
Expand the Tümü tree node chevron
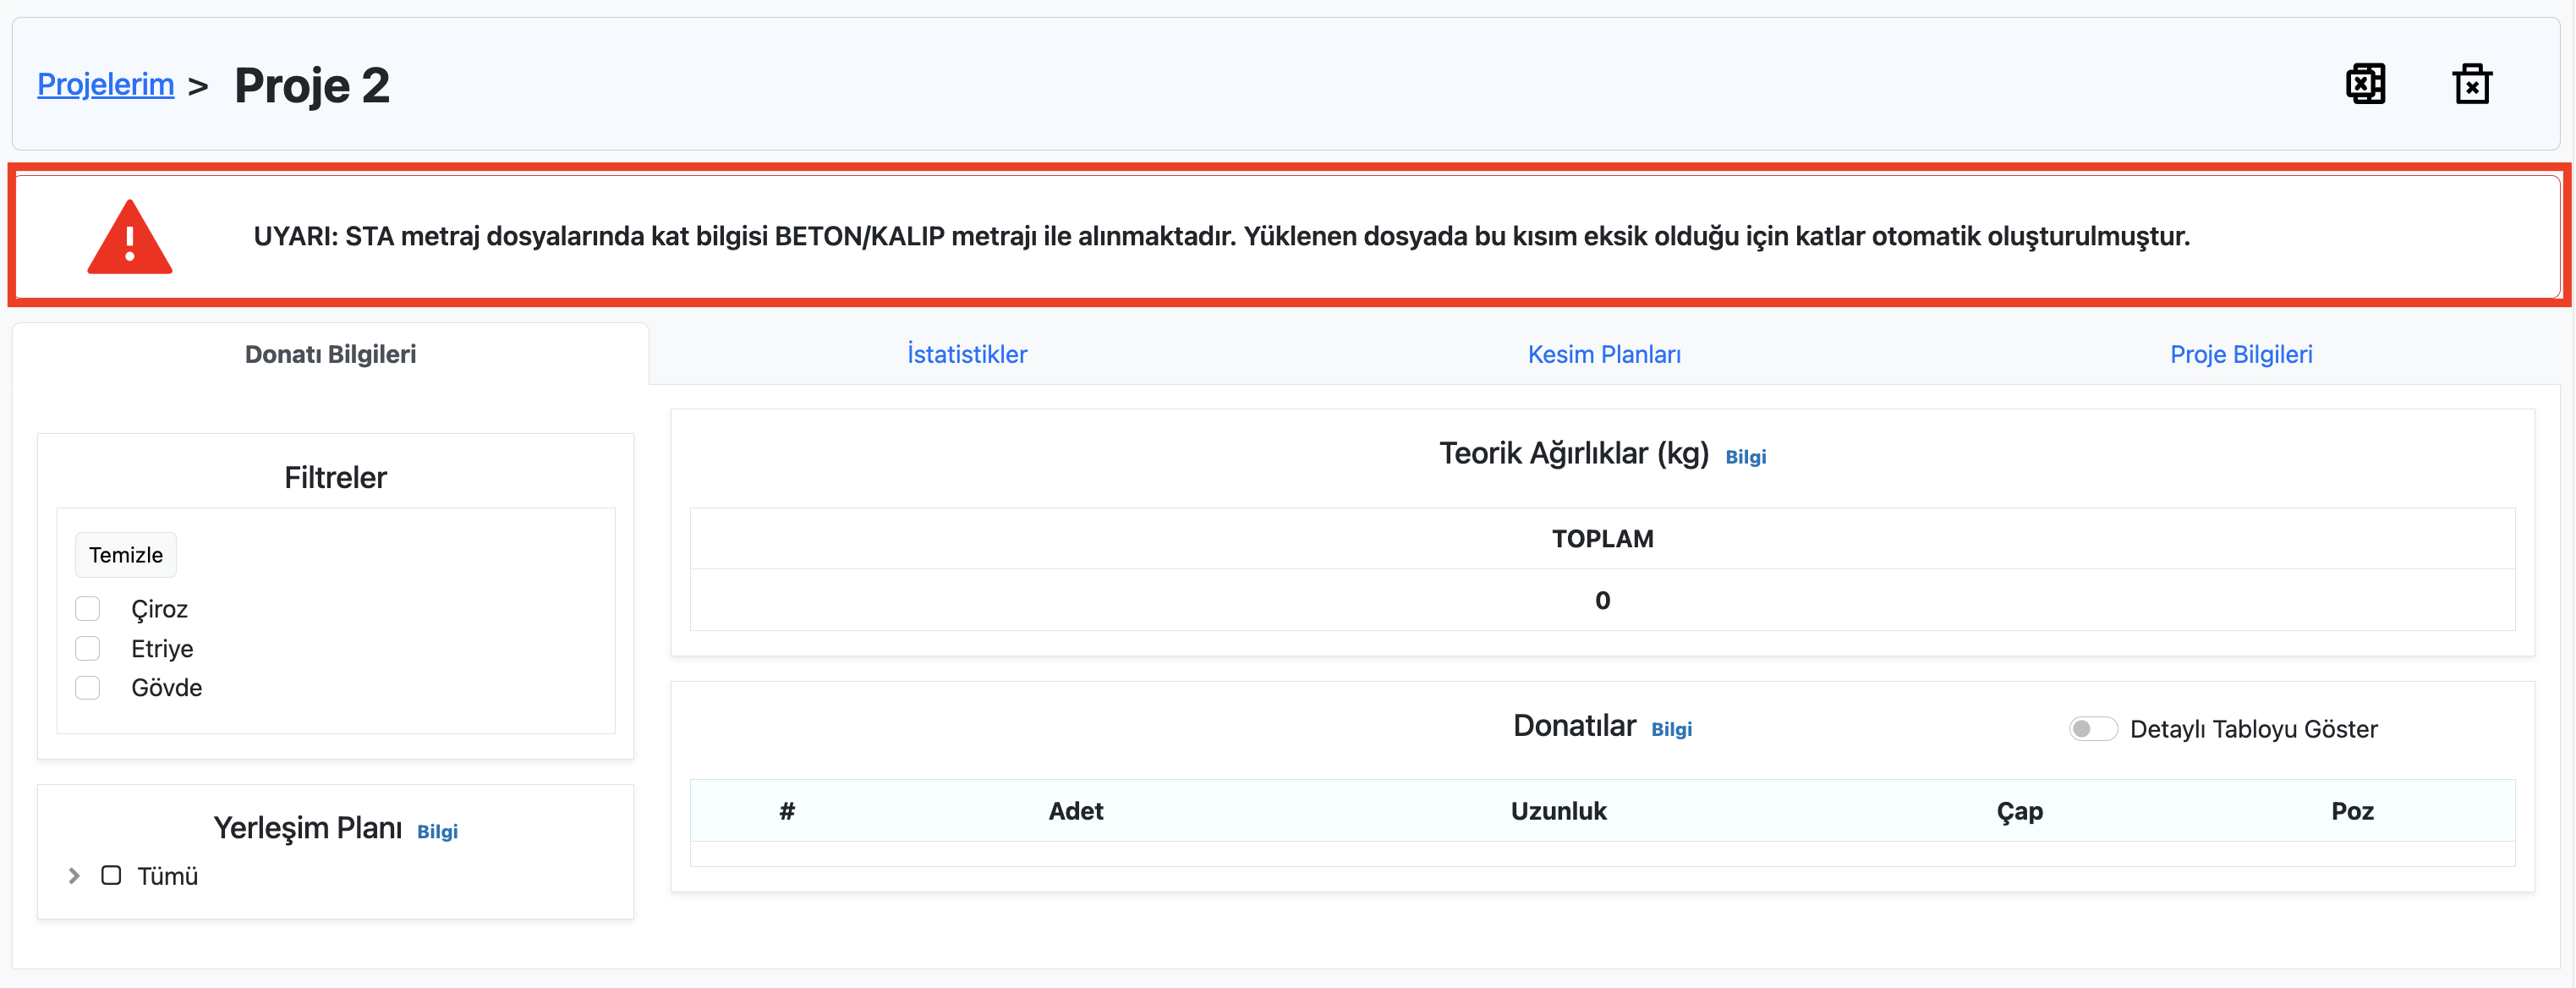tap(74, 875)
